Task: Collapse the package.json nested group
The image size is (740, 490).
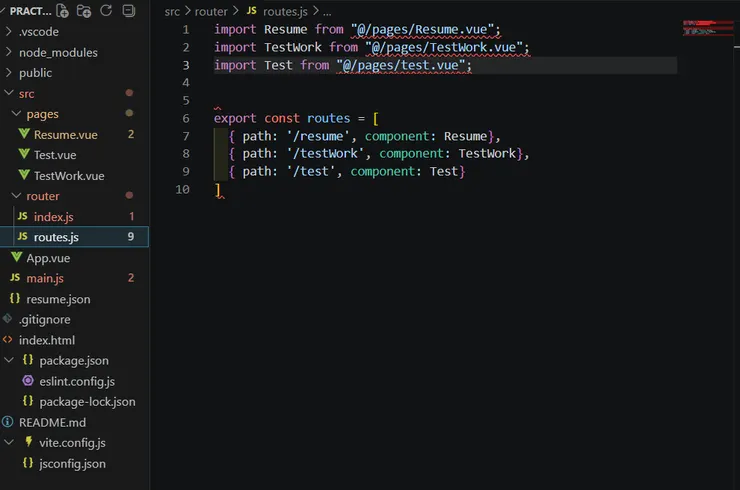Action: [x=9, y=361]
